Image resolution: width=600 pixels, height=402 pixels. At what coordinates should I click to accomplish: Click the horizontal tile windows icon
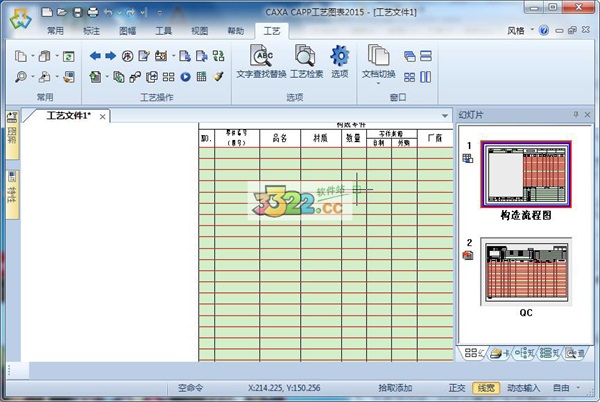[426, 56]
